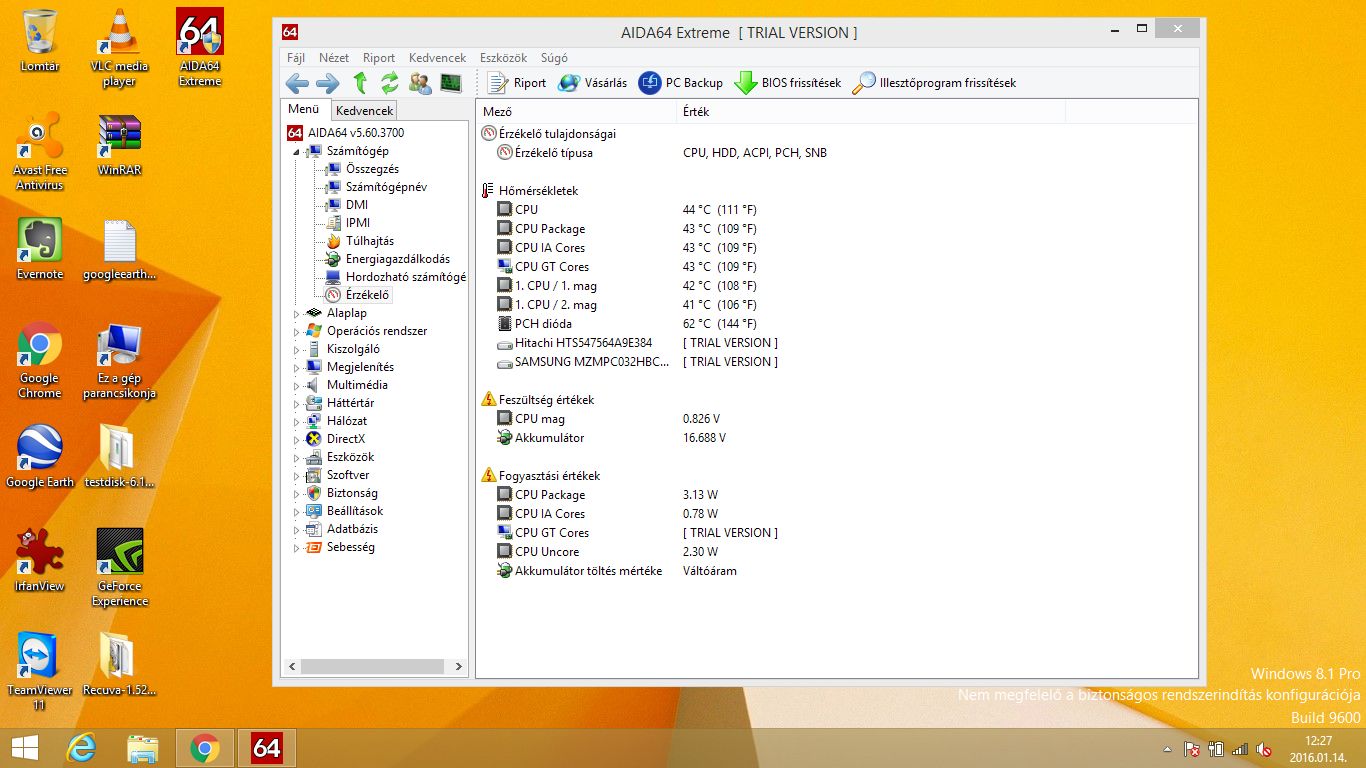Select the Eszközök tree item
The image size is (1366, 768).
coord(350,457)
